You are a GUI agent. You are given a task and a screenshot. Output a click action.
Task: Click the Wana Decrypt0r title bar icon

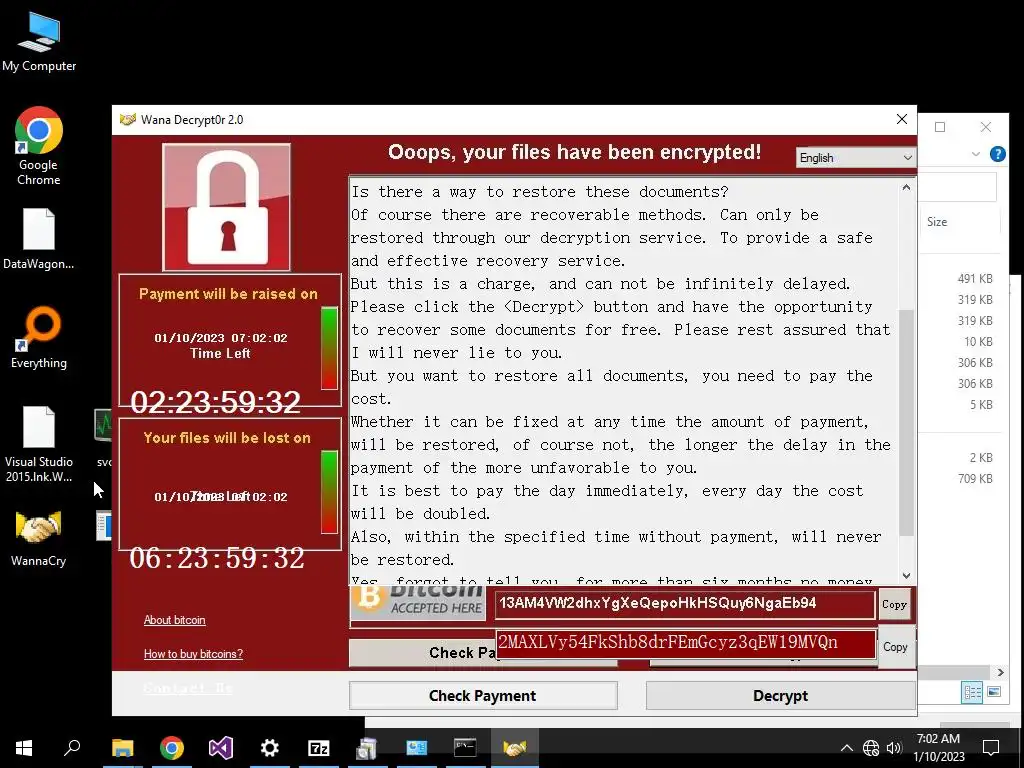click(128, 120)
